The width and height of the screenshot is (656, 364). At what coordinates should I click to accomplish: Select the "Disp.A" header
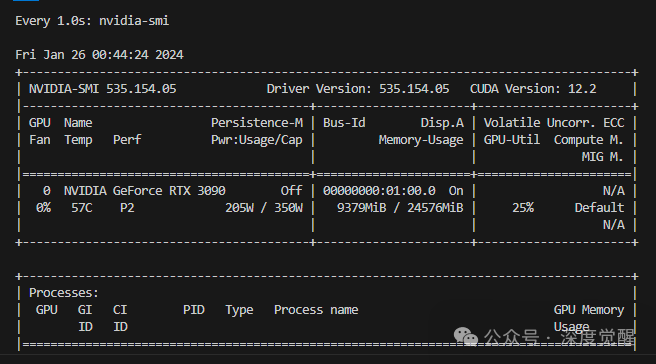442,123
